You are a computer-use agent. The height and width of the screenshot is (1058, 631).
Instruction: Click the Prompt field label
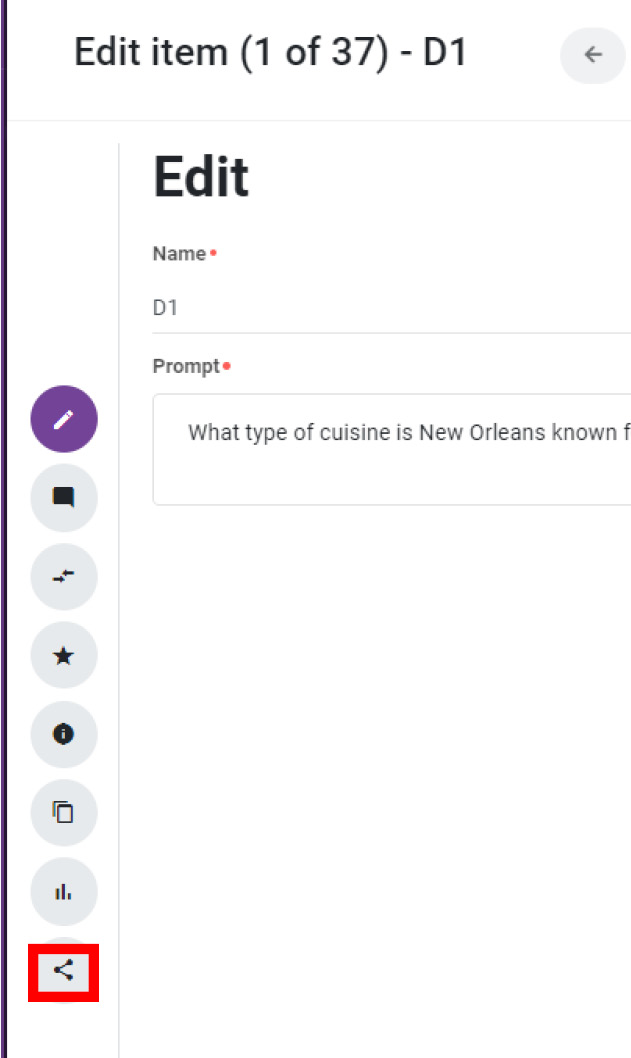coord(186,366)
